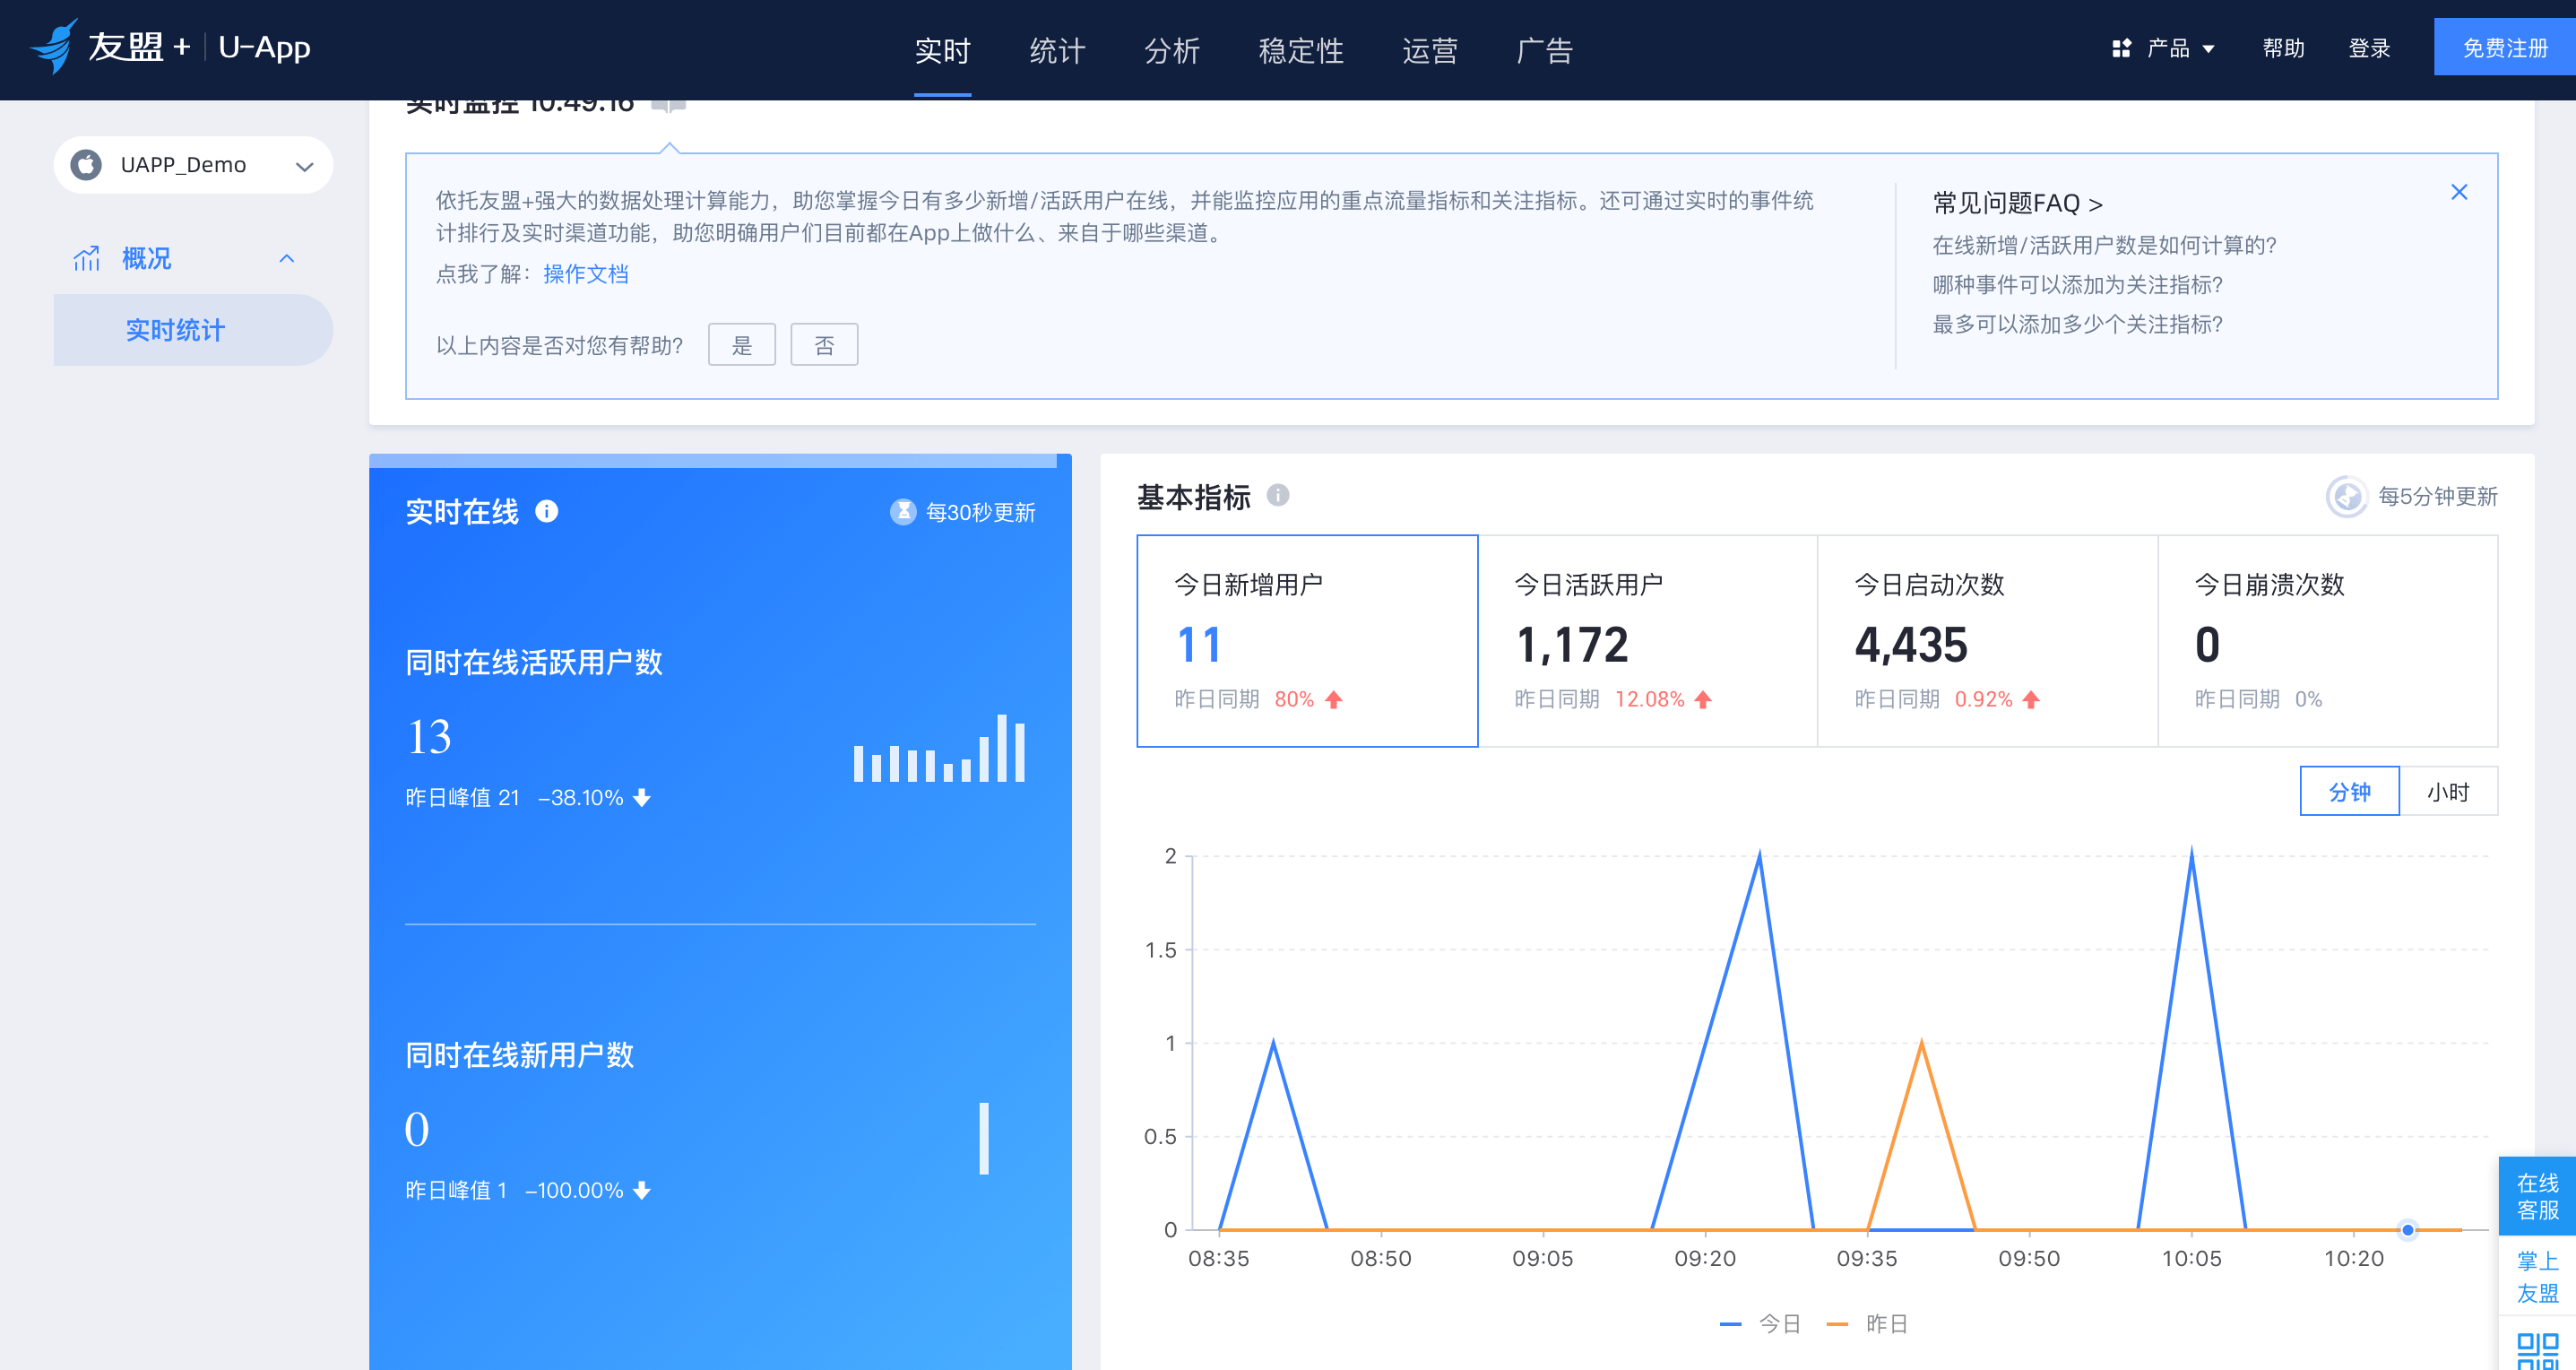The height and width of the screenshot is (1370, 2576).
Task: Open the 运营 navigation tab
Action: [1429, 50]
